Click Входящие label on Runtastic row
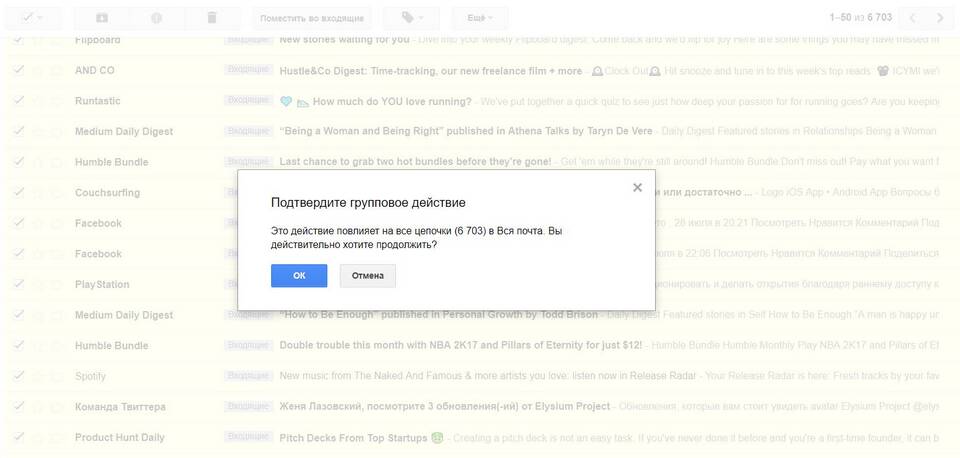The width and height of the screenshot is (960, 458). [x=248, y=100]
